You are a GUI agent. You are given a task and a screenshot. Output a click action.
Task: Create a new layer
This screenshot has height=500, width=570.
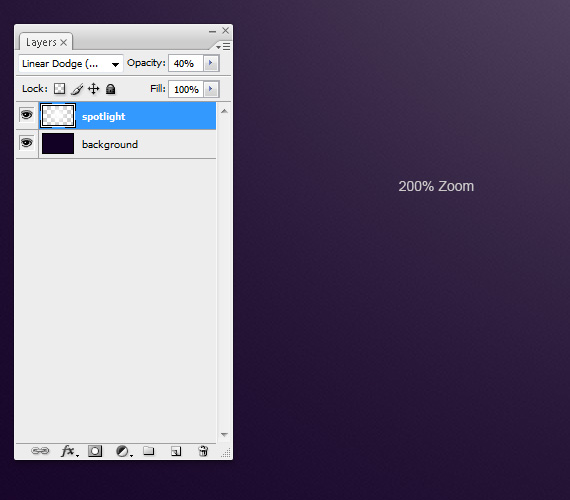176,451
